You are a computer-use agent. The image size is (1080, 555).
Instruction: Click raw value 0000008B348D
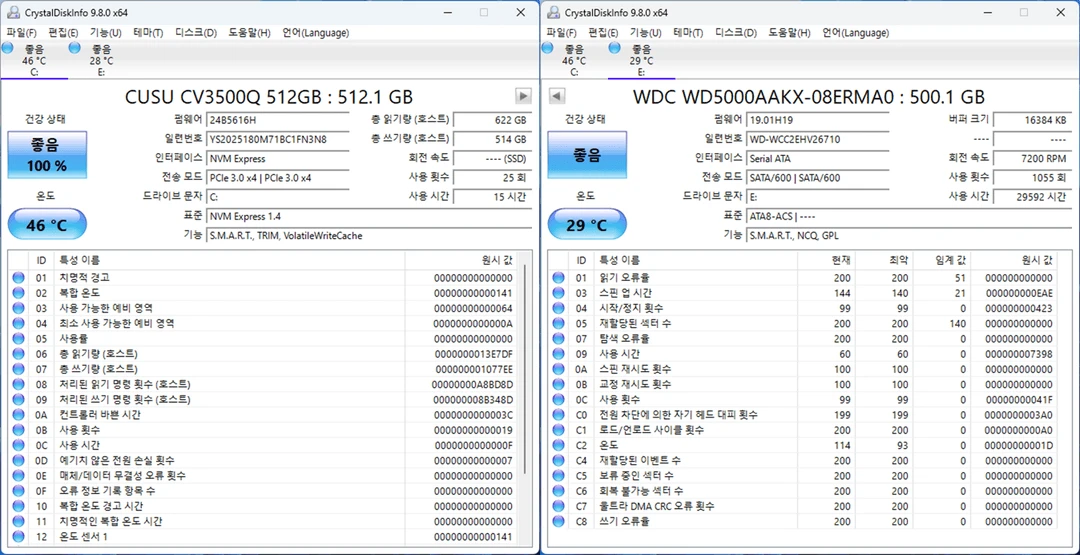pyautogui.click(x=474, y=399)
